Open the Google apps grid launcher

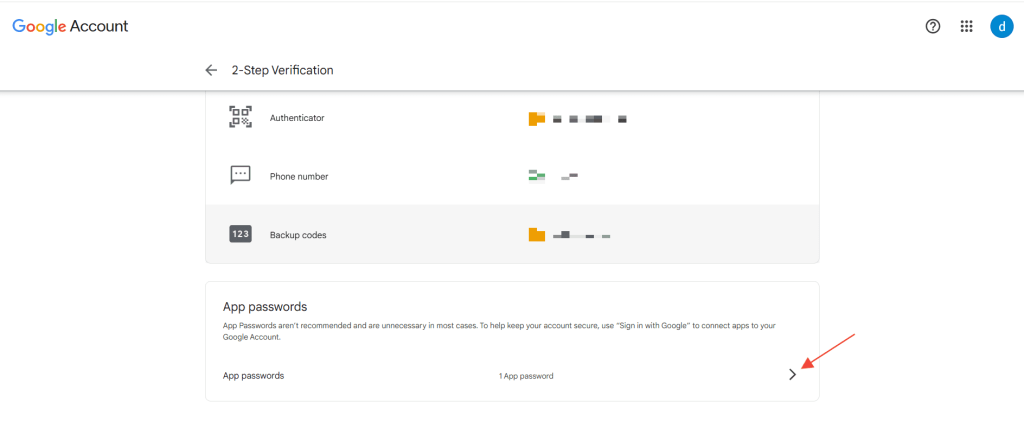pos(966,27)
